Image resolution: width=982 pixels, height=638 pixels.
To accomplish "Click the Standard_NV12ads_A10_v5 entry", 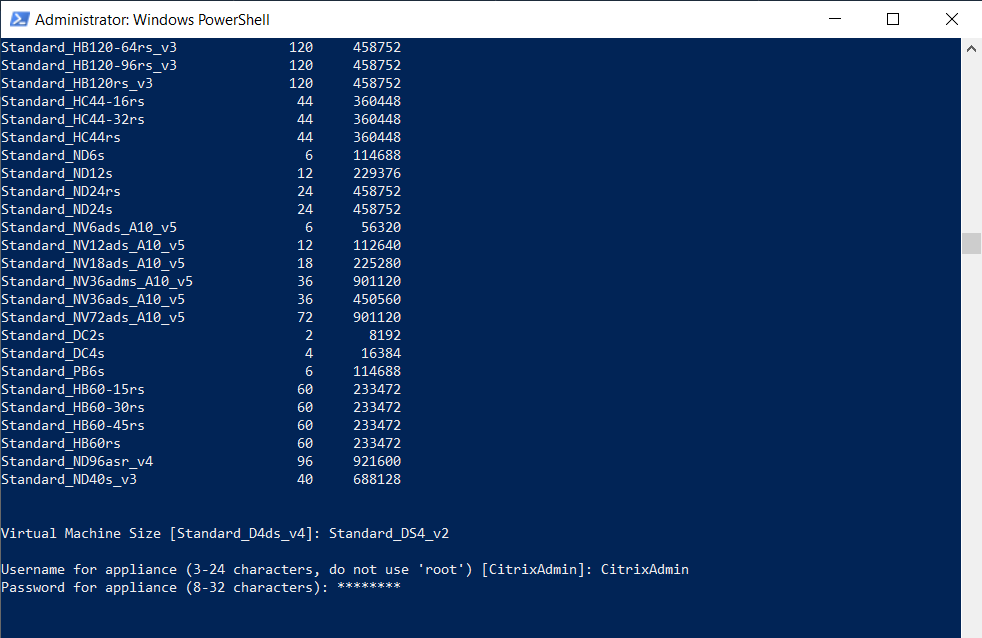I will coord(93,245).
